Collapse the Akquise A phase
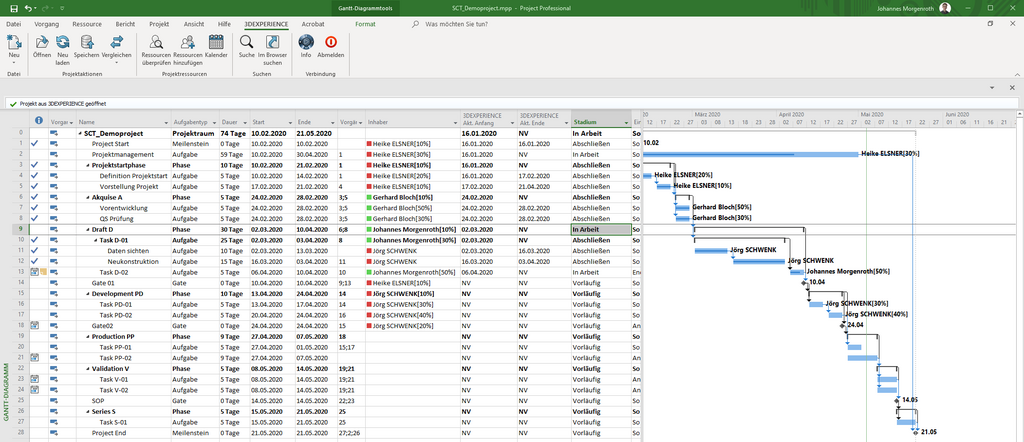This screenshot has height=442, width=1024. pyautogui.click(x=88, y=197)
